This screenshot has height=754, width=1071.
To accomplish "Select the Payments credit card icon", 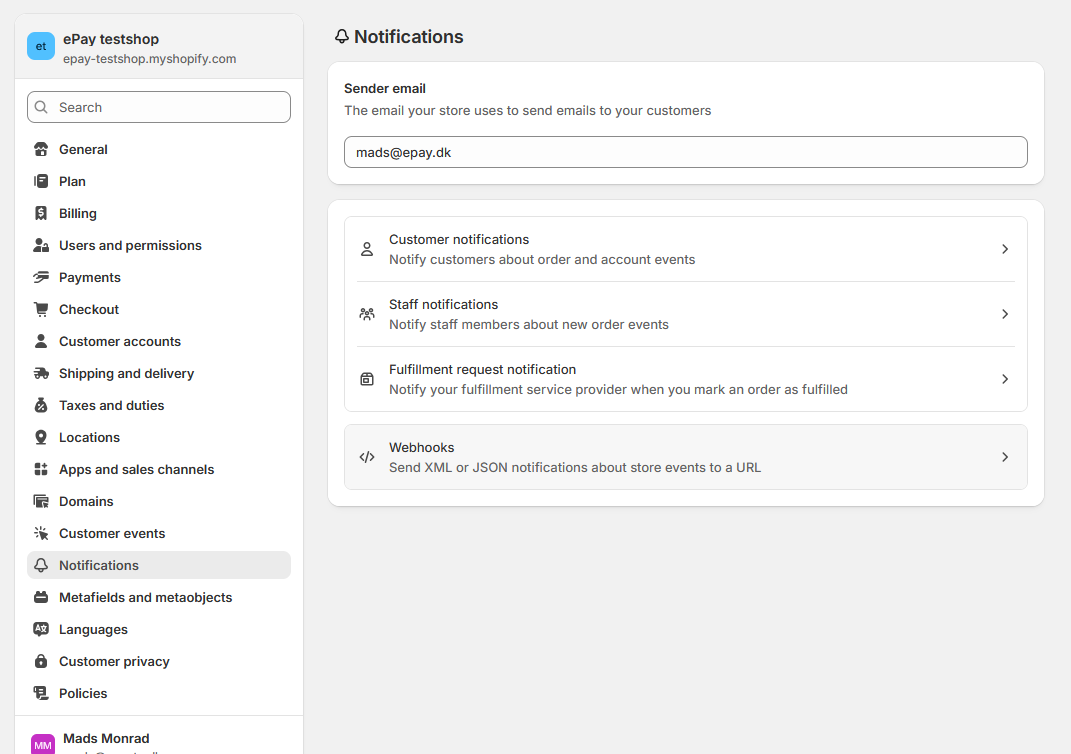I will pyautogui.click(x=41, y=277).
